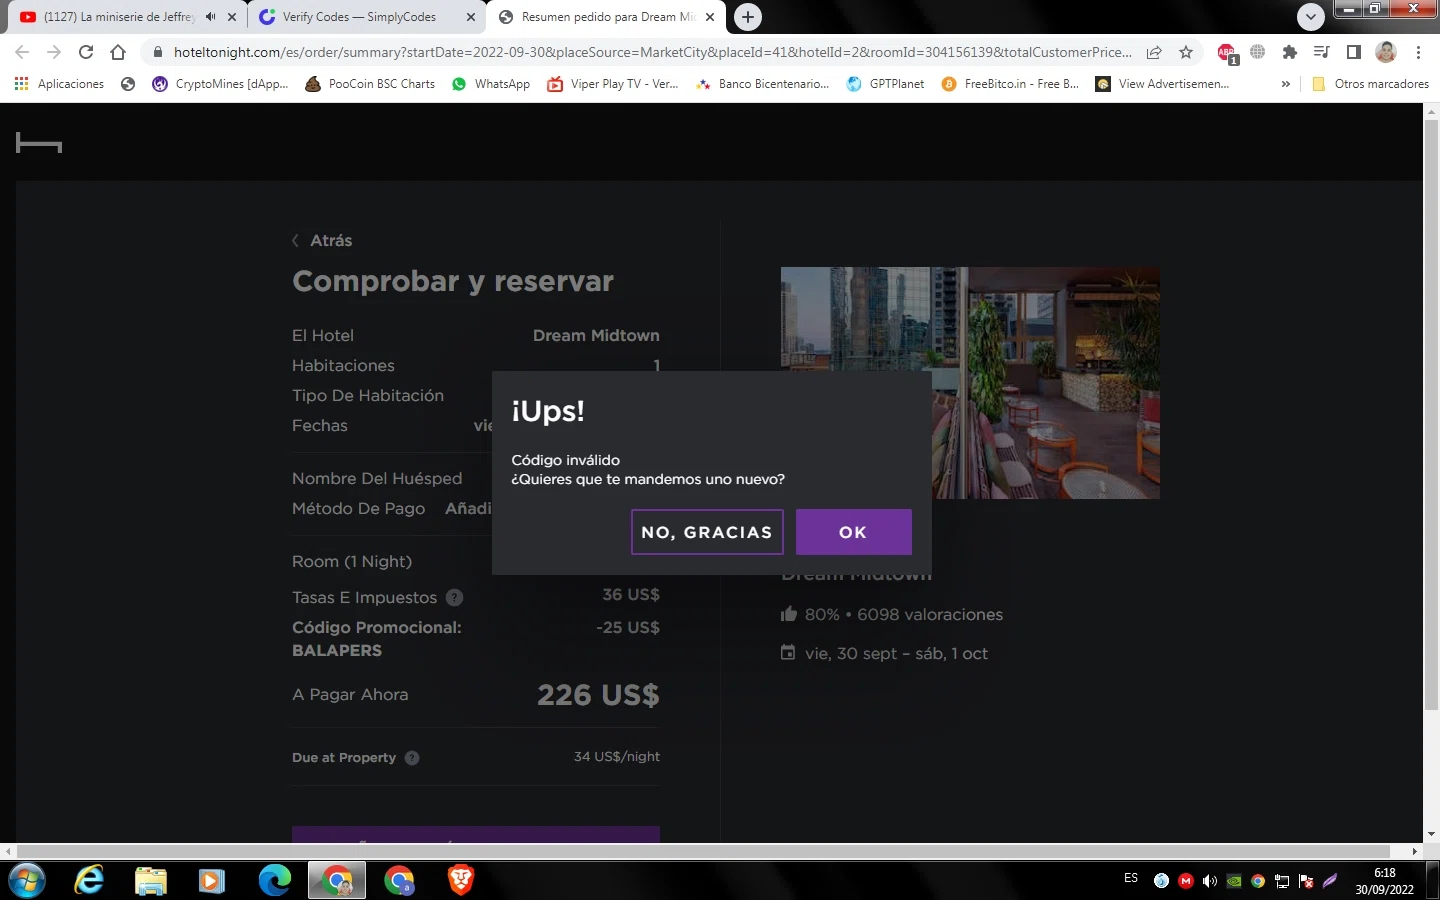Open the CryptoMines bookmark
The height and width of the screenshot is (900, 1440).
tap(220, 84)
